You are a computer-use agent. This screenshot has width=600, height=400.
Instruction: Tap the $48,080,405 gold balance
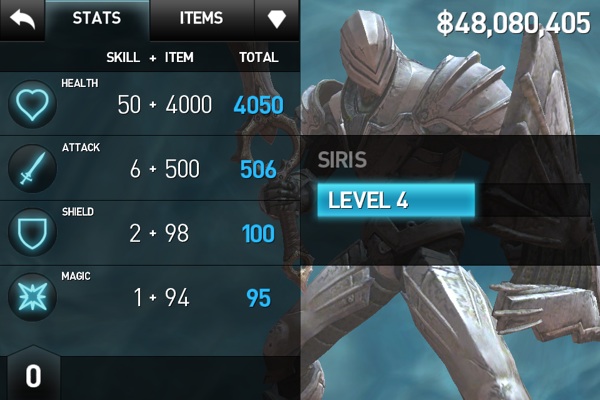click(513, 23)
